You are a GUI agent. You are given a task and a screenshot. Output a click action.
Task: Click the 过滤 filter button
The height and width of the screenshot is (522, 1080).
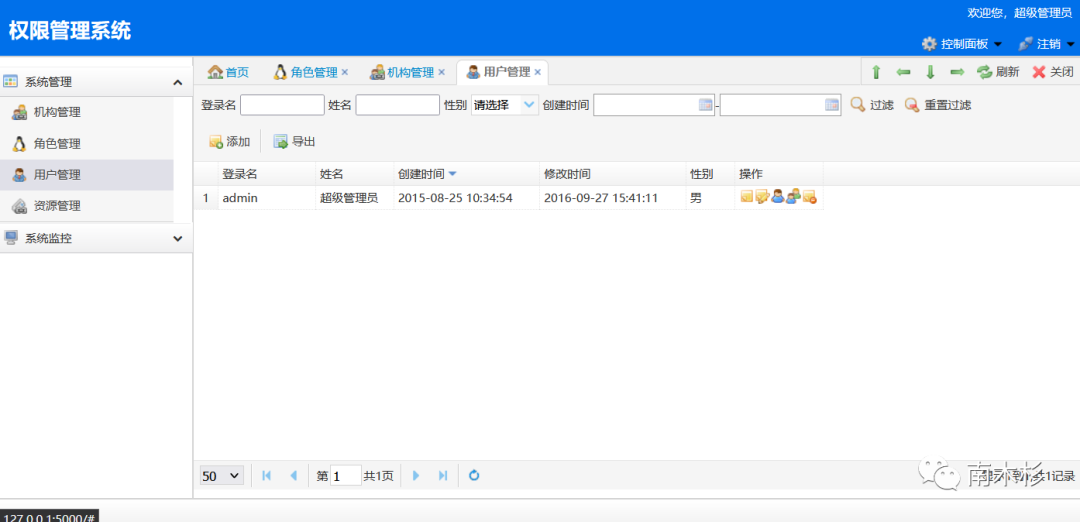(x=872, y=105)
